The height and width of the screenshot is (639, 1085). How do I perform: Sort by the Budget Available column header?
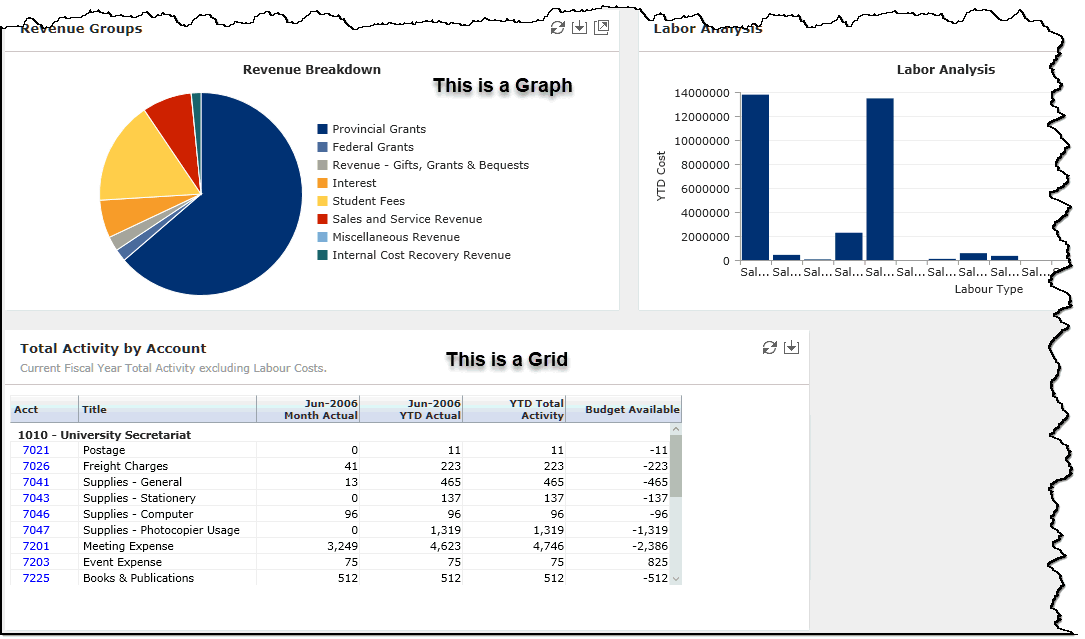tap(631, 409)
